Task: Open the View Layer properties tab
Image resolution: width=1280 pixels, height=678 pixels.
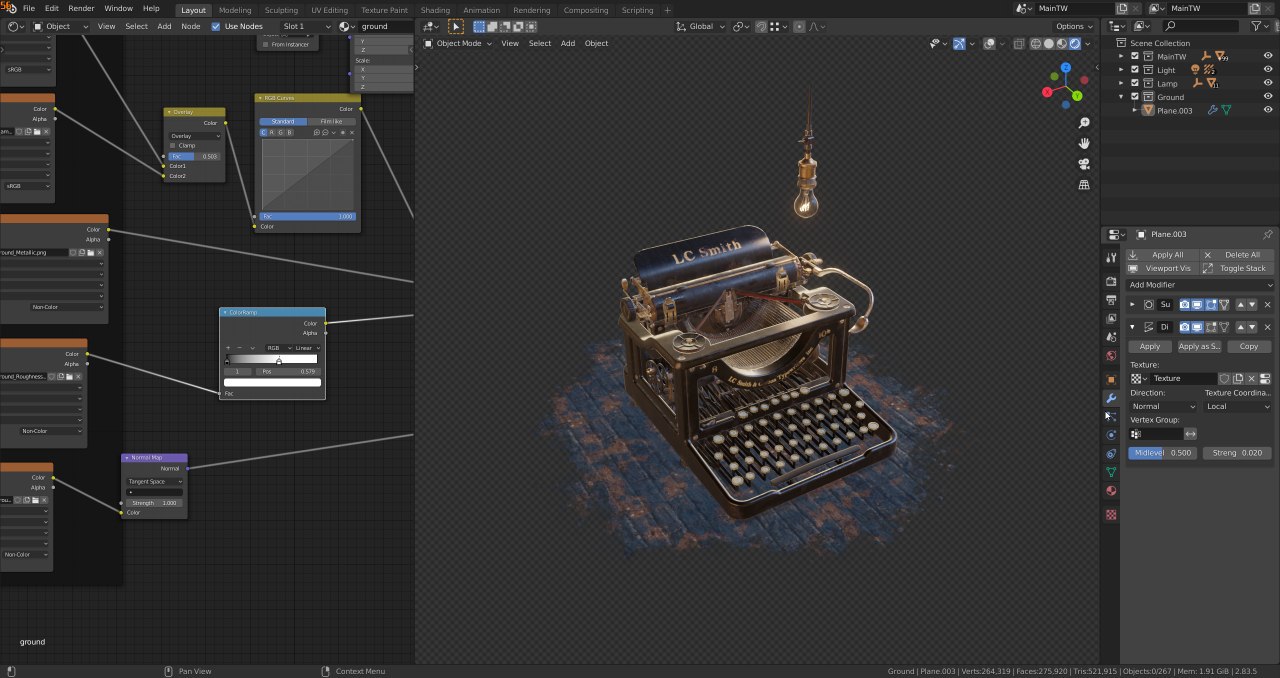Action: pyautogui.click(x=1111, y=318)
